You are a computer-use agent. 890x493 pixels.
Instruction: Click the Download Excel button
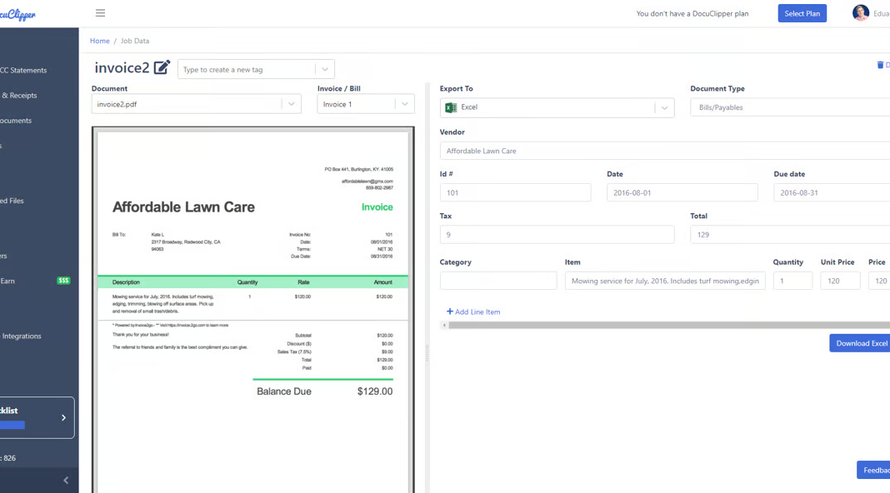[x=860, y=343]
